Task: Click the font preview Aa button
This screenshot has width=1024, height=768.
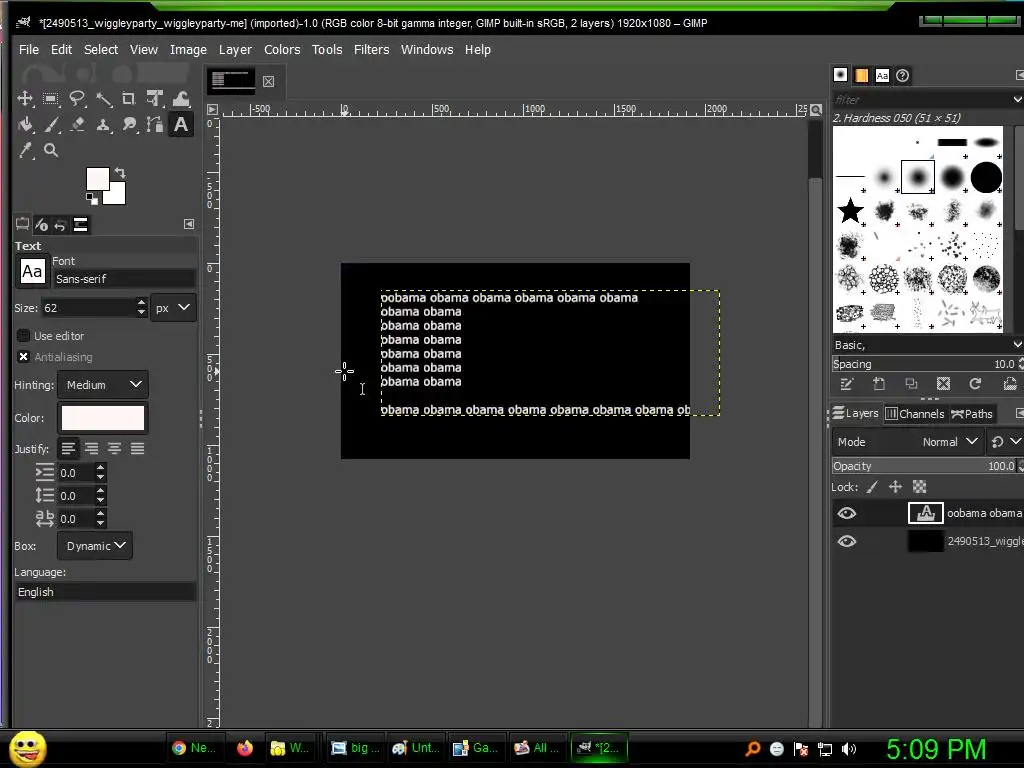Action: click(x=32, y=271)
